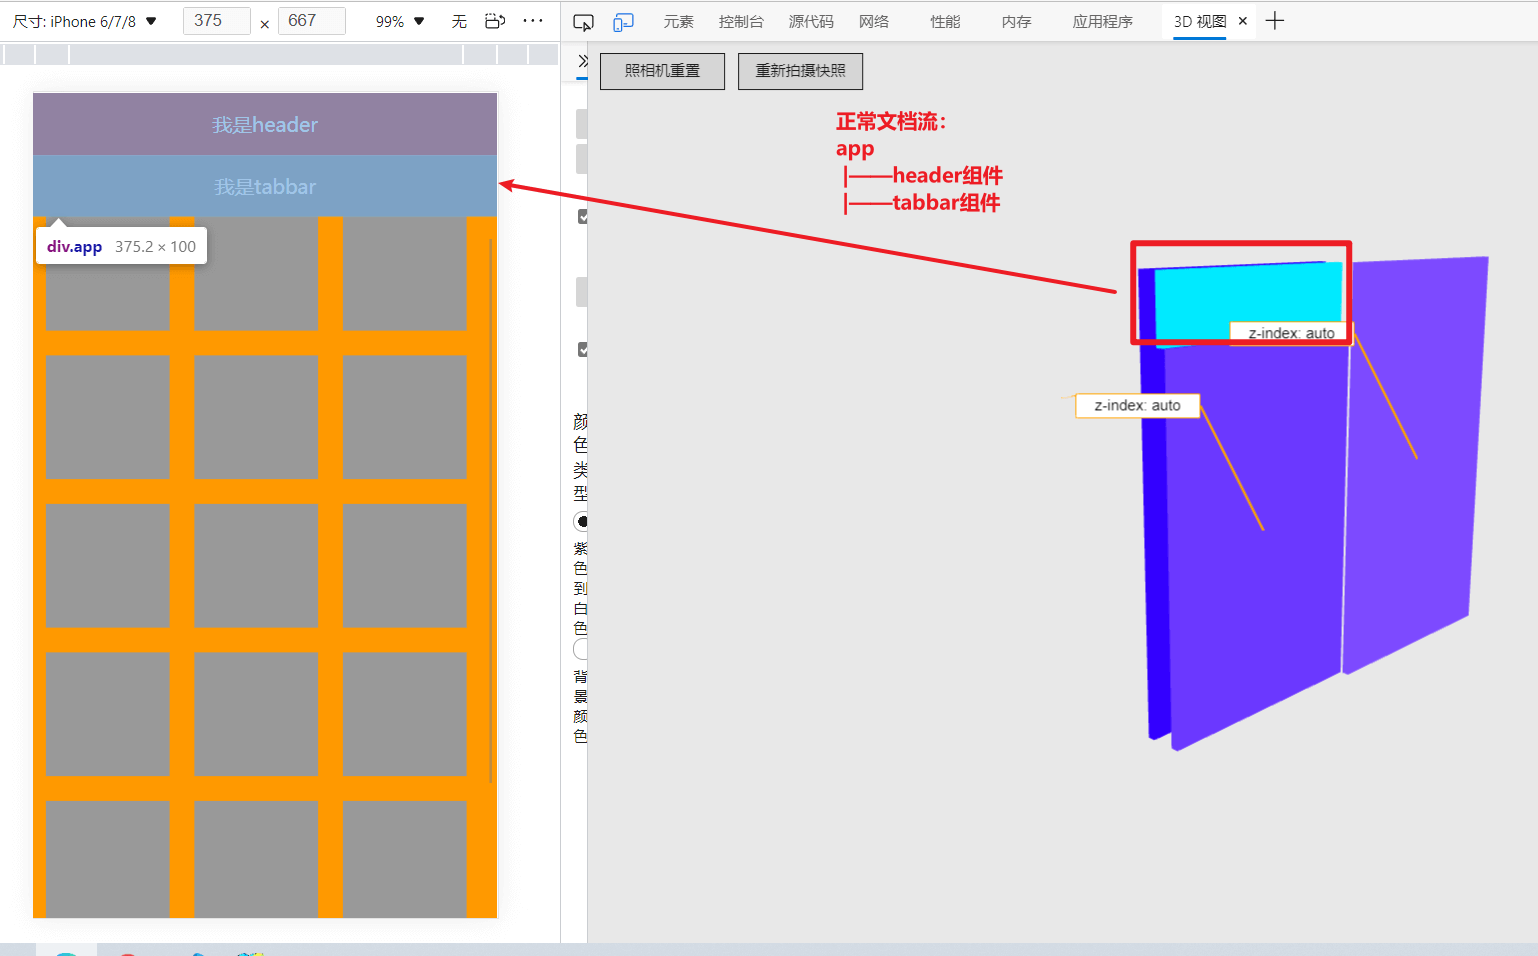Switch to the 性能 tab
Screen dimensions: 1538x956
coord(945,21)
